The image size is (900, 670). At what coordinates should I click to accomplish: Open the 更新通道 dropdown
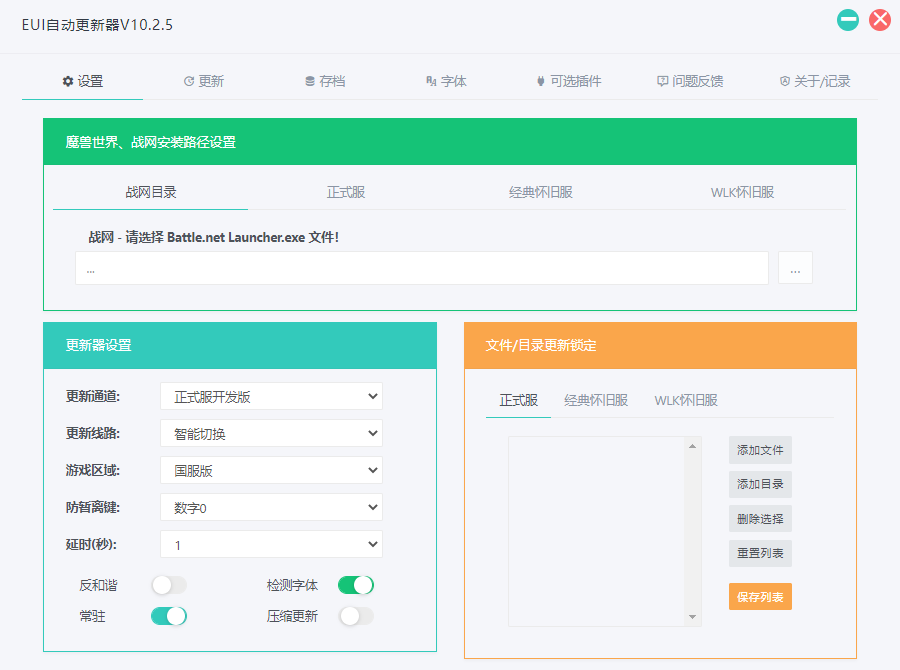[x=271, y=396]
